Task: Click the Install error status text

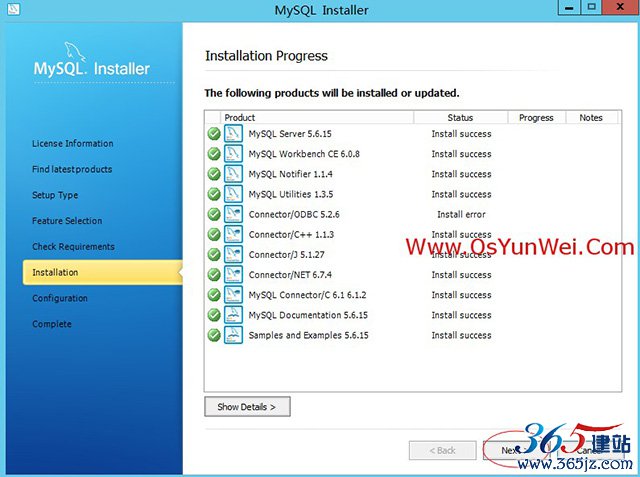Action: (x=461, y=214)
